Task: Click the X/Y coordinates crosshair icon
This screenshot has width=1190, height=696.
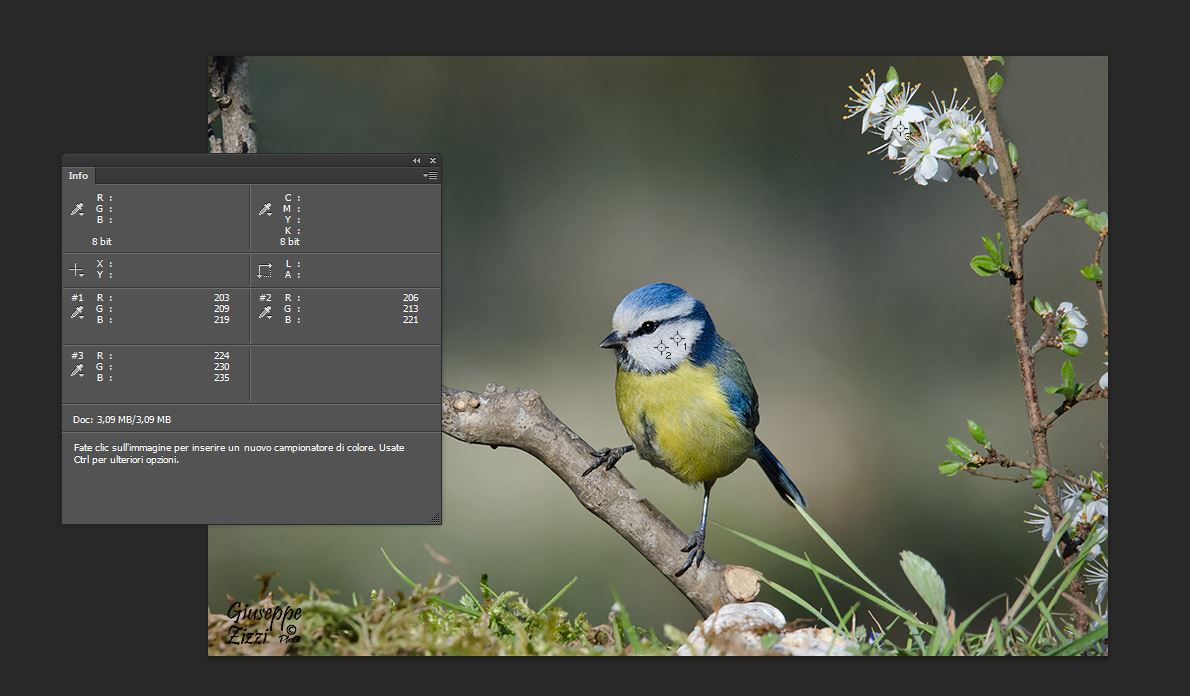Action: click(77, 270)
